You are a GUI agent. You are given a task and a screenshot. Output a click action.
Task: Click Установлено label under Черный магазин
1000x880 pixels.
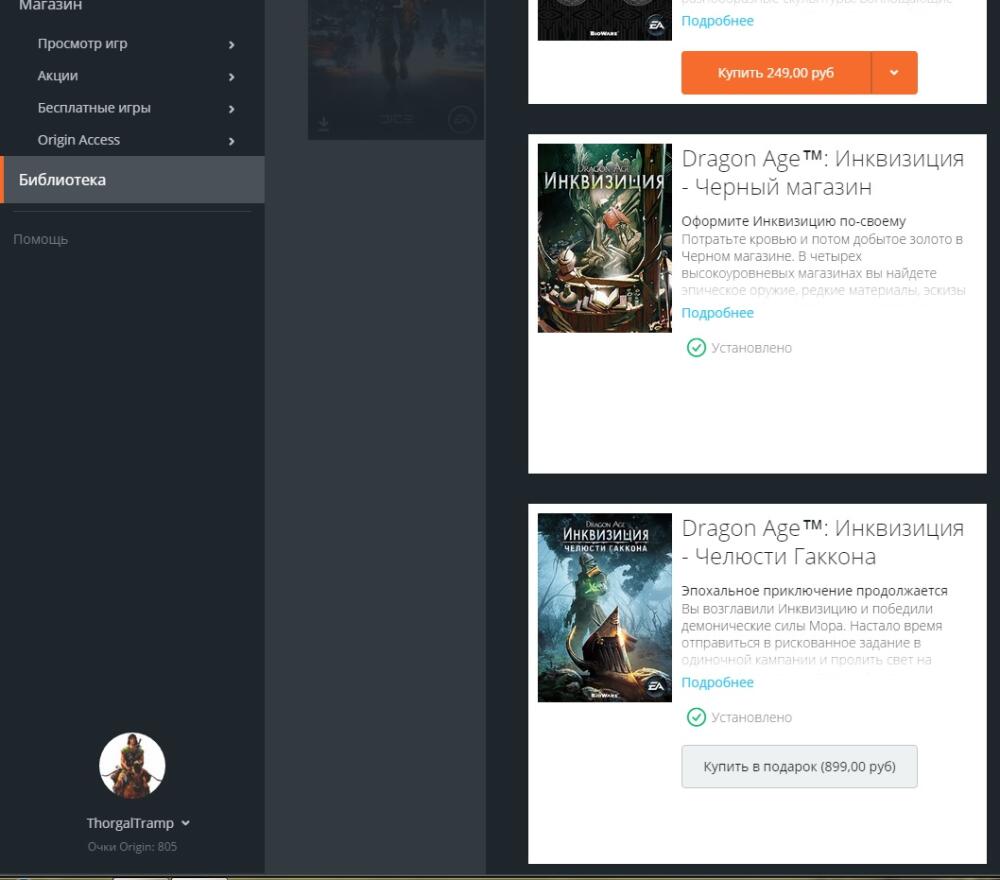[x=751, y=348]
